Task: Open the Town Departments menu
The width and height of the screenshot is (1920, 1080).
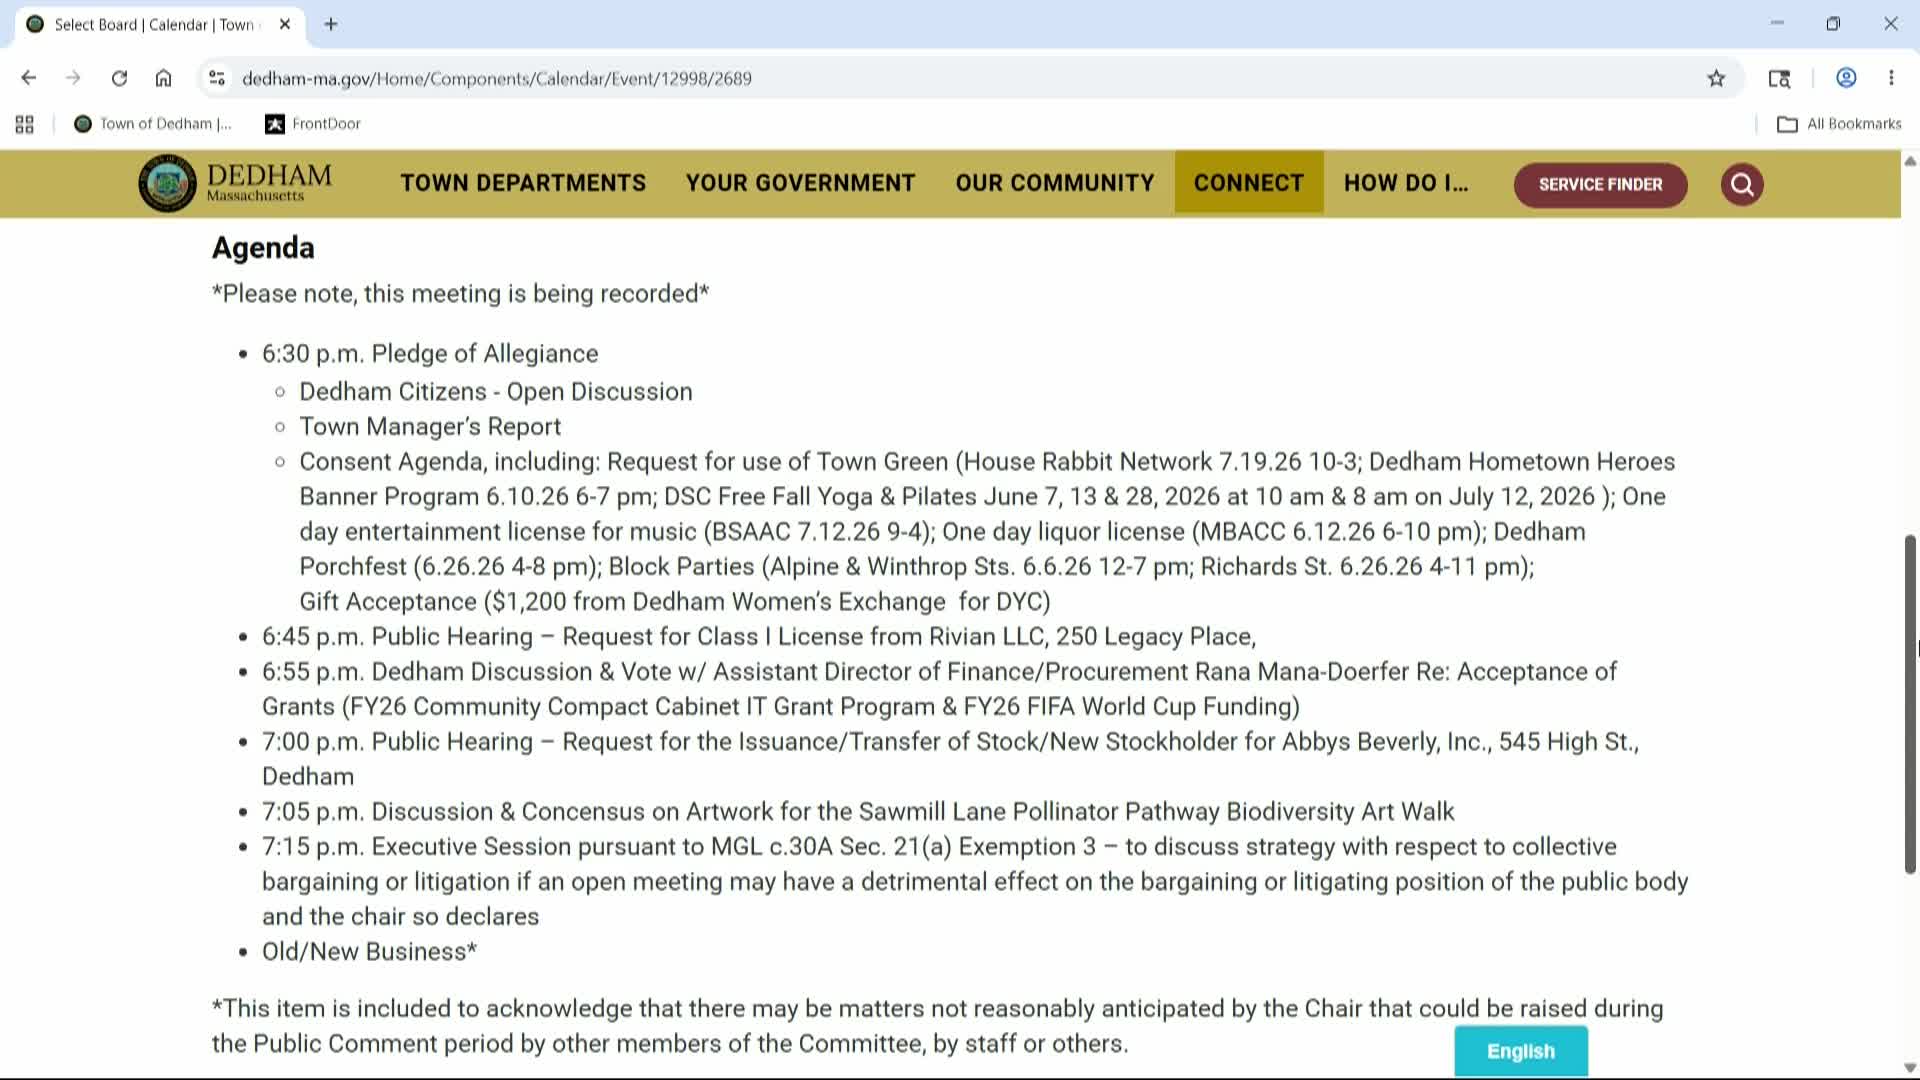Action: (523, 183)
